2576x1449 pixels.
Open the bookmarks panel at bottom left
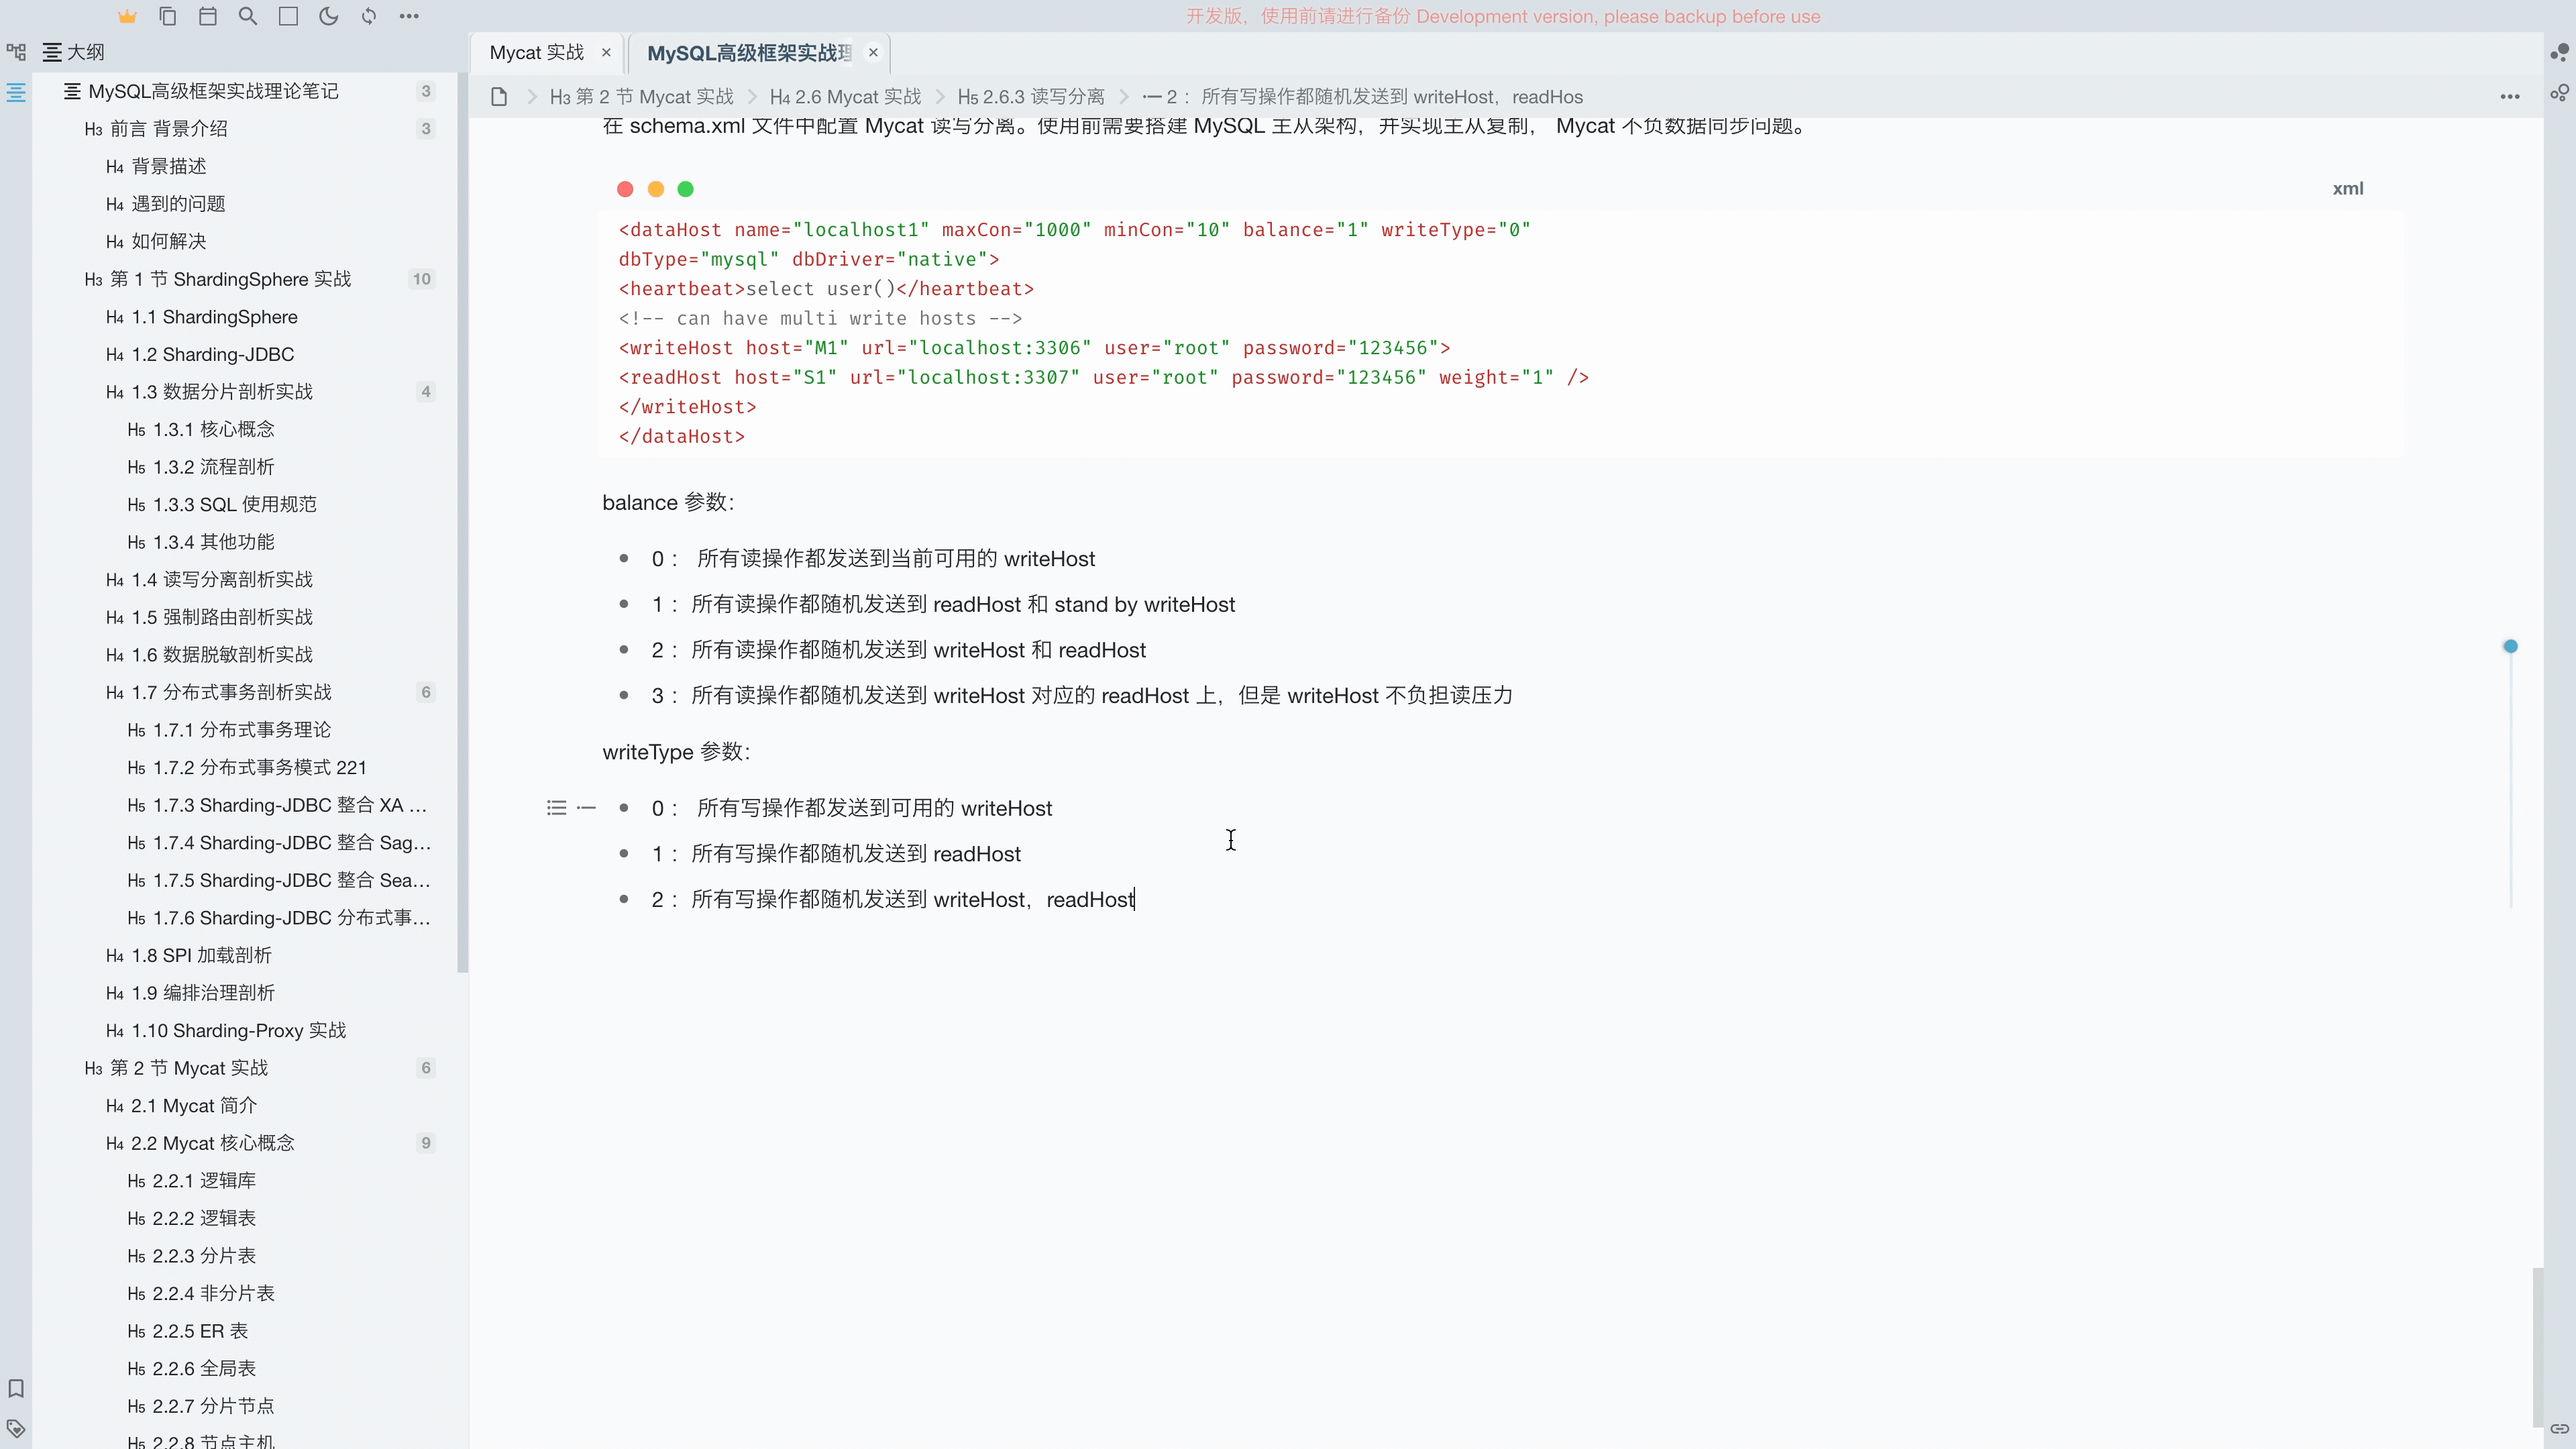pos(16,1388)
